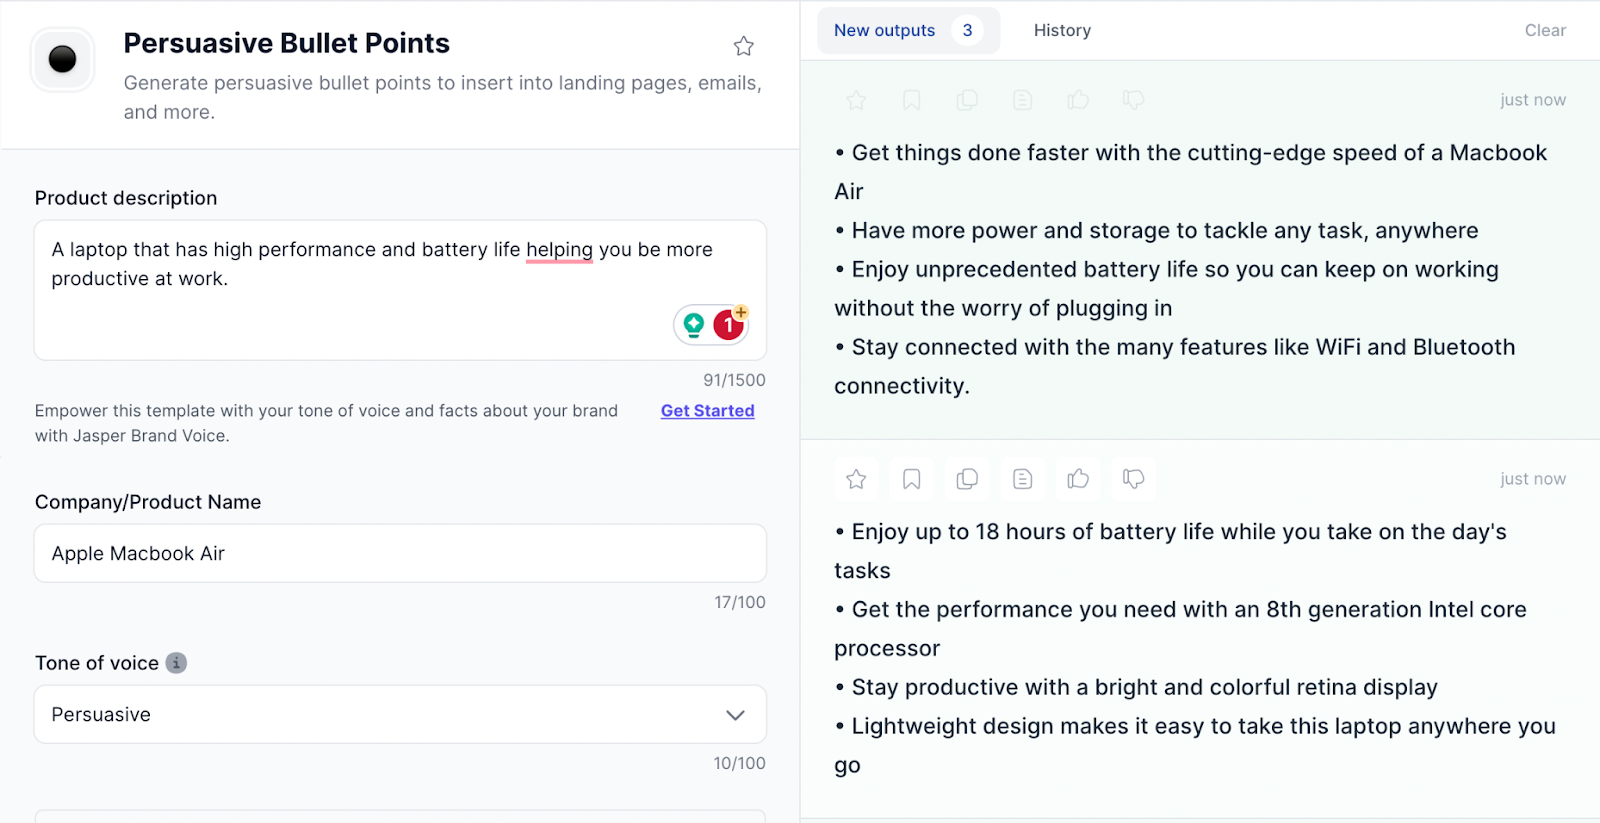Open second output in document icon

(1022, 479)
